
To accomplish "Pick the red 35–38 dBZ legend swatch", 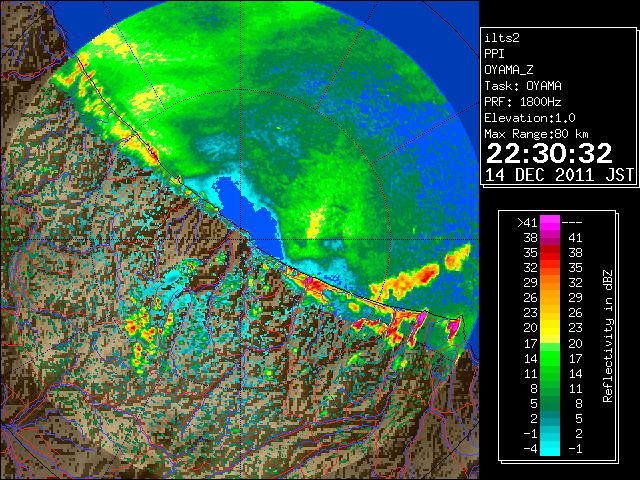I will [x=550, y=253].
